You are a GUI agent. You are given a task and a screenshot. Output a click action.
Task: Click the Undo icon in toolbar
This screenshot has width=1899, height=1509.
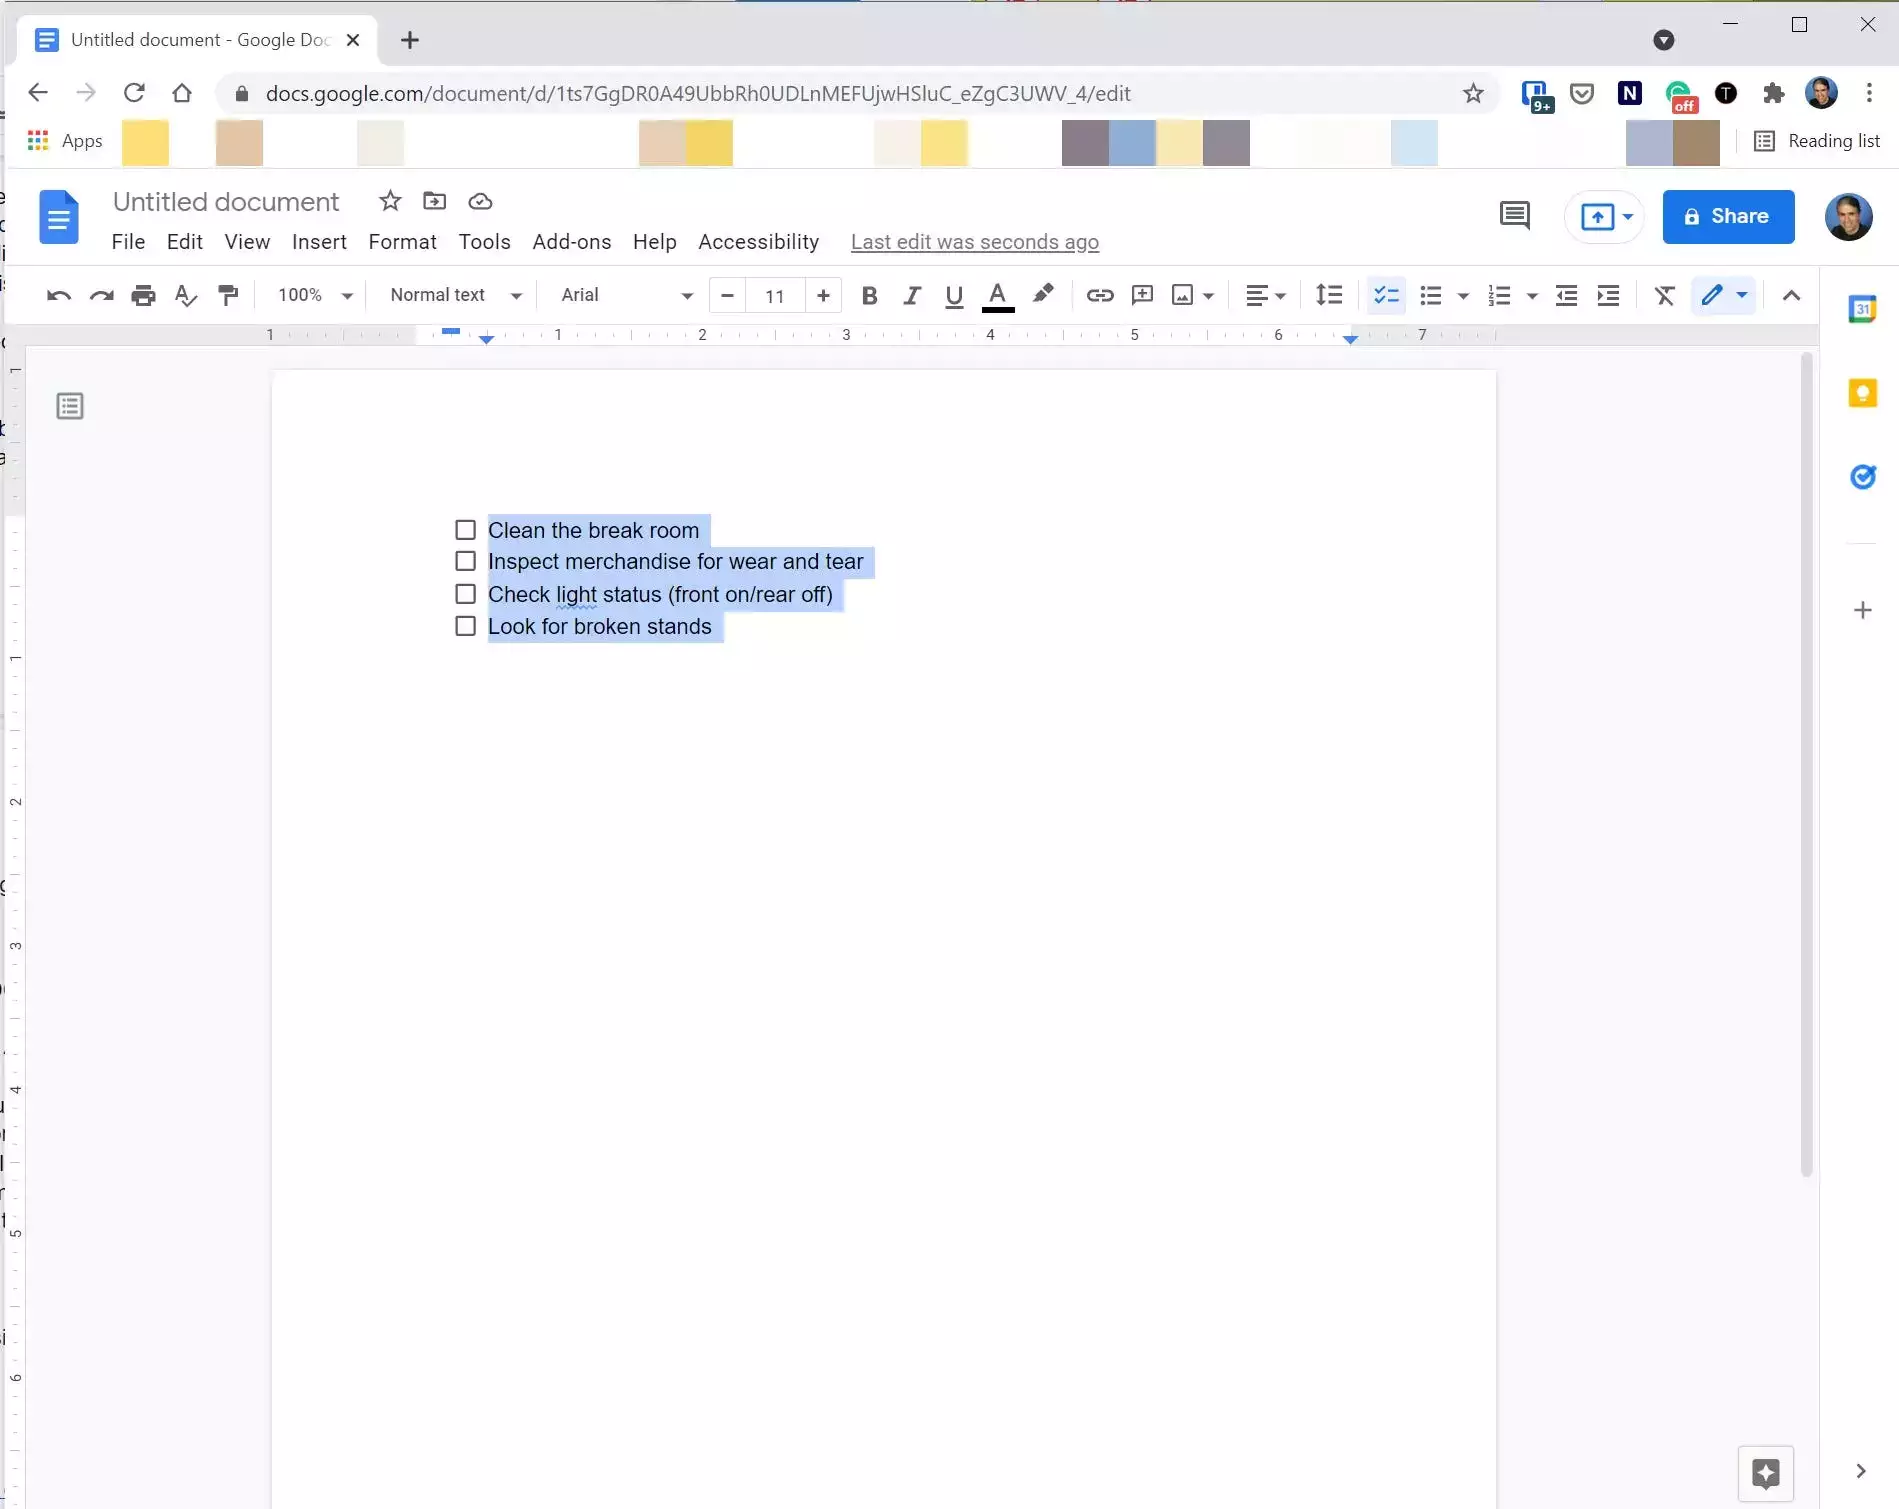pyautogui.click(x=58, y=295)
